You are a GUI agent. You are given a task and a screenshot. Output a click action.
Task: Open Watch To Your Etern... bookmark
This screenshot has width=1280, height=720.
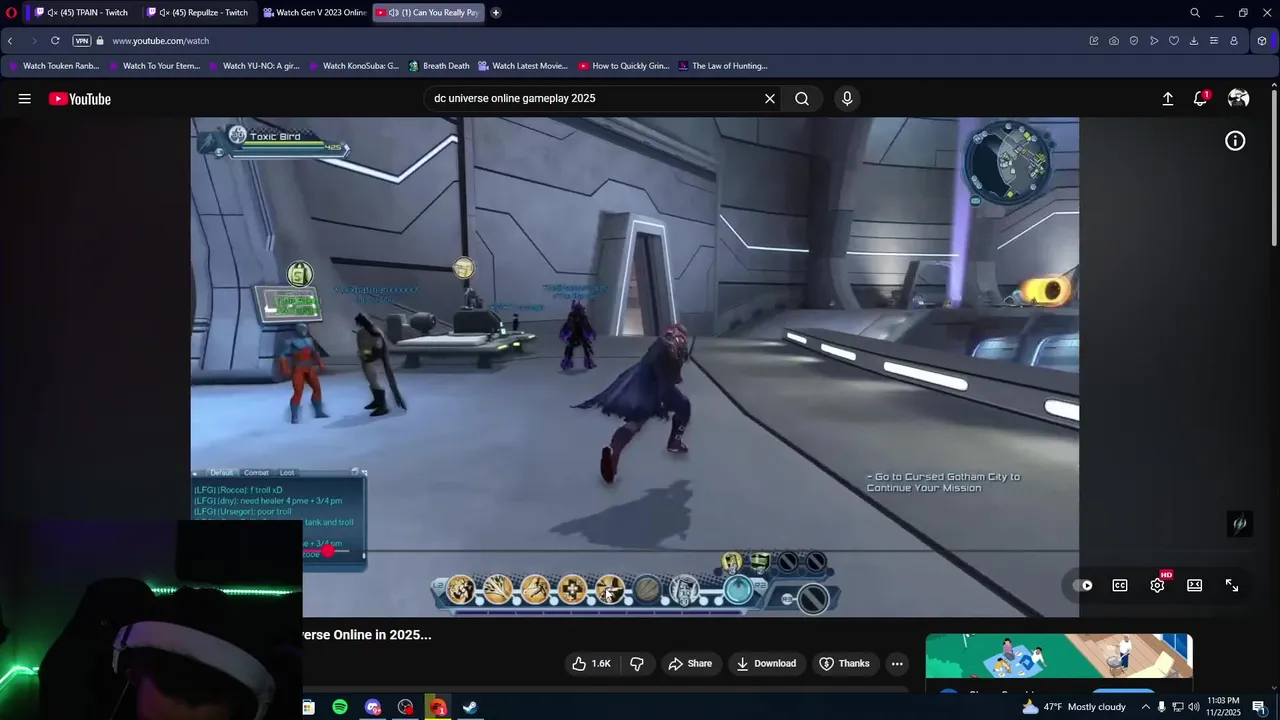click(x=153, y=66)
